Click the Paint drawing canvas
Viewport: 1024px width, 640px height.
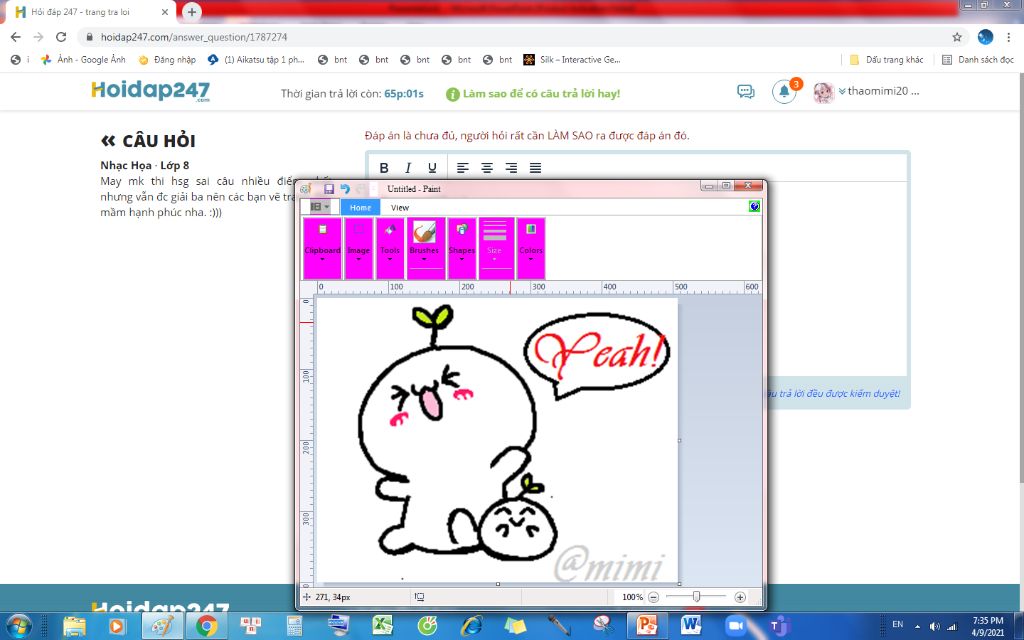click(497, 440)
